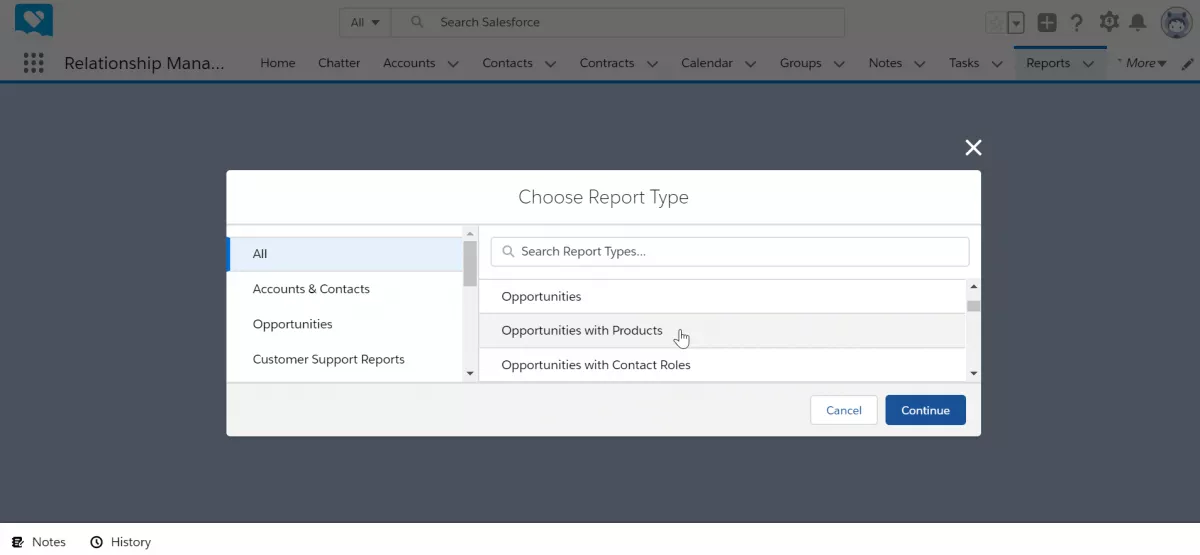The height and width of the screenshot is (555, 1200).
Task: Close the Choose Report Type dialog
Action: point(973,148)
